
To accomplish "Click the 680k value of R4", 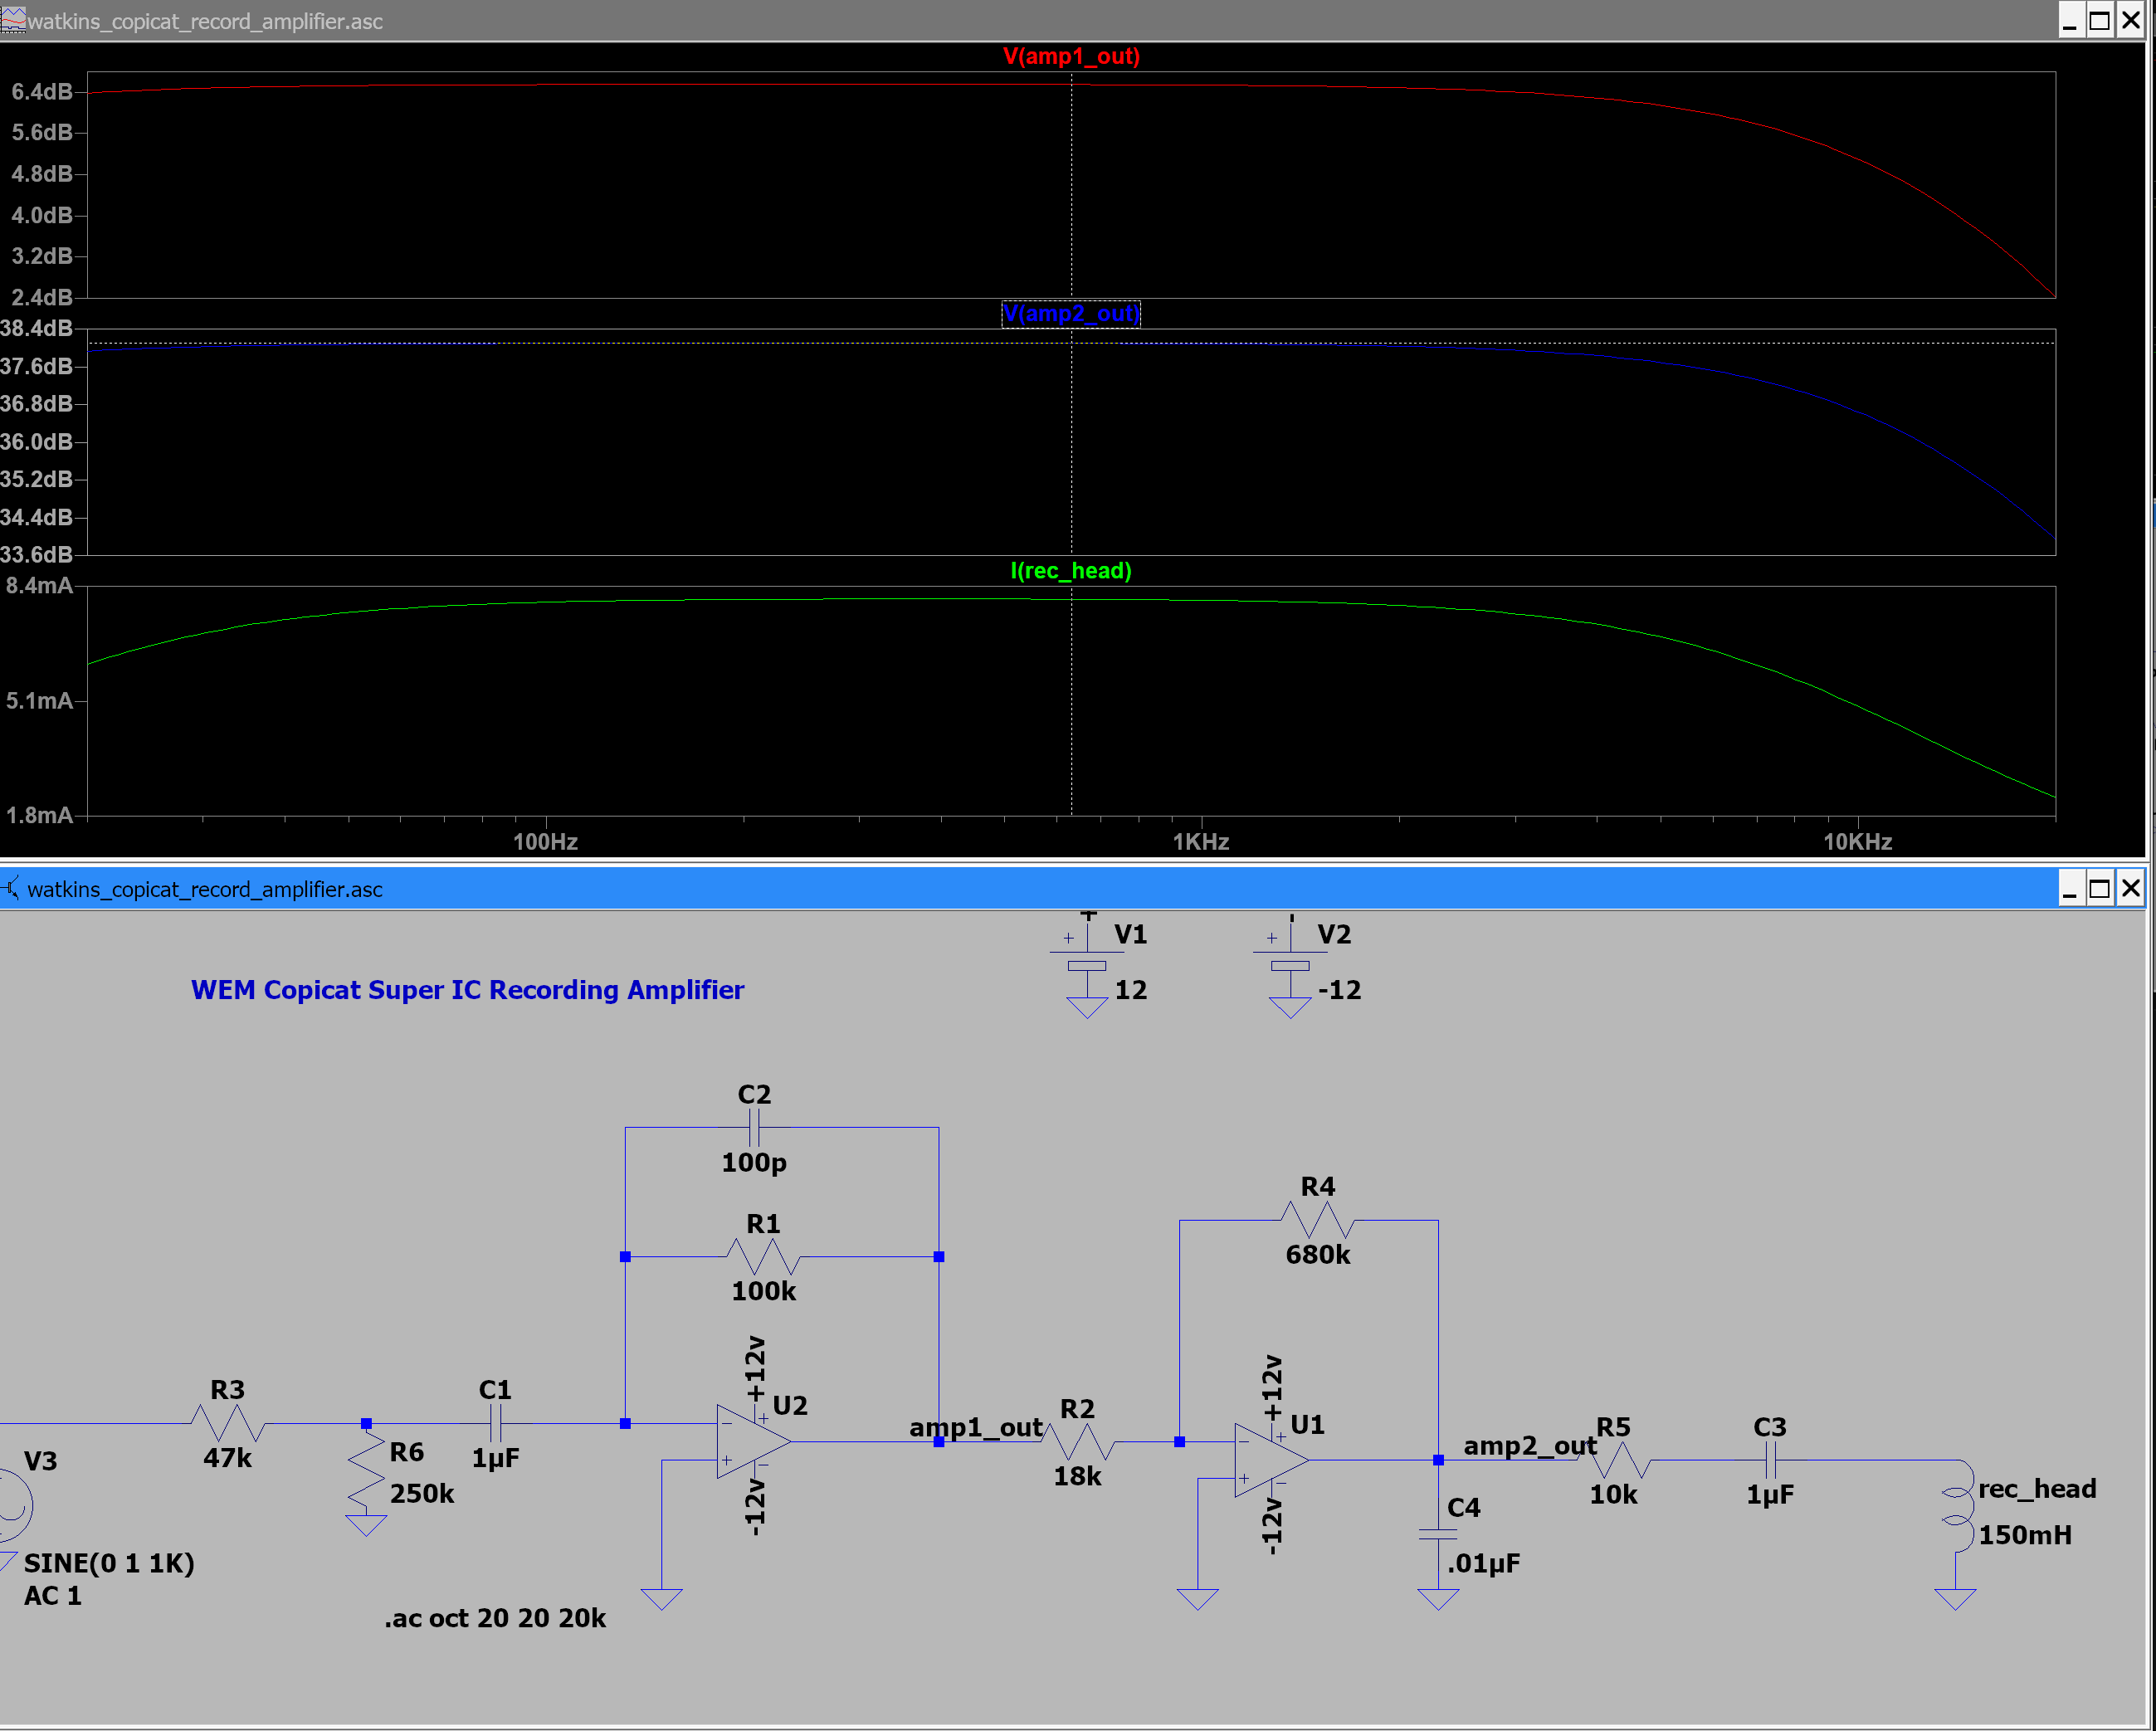I will pos(1317,1254).
